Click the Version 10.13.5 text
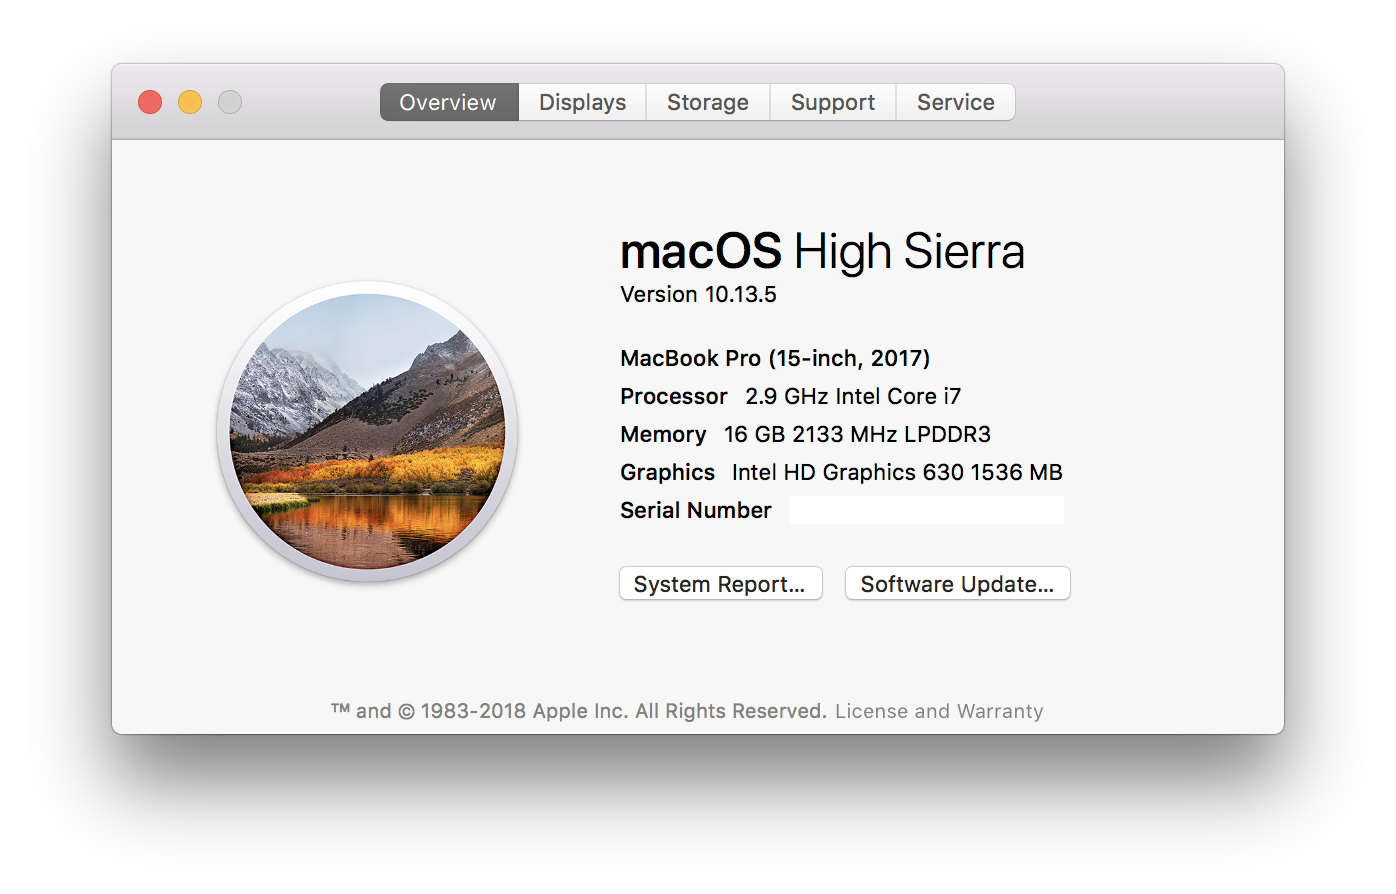Image resolution: width=1396 pixels, height=894 pixels. point(698,294)
